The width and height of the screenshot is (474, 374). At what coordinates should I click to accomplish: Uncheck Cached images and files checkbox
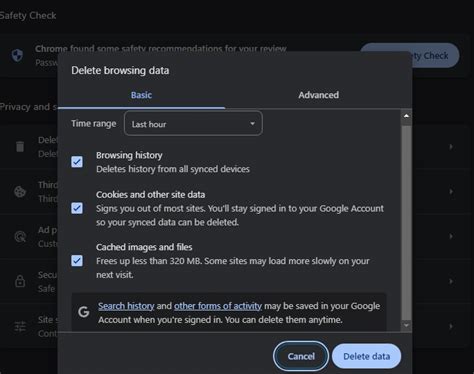[77, 261]
